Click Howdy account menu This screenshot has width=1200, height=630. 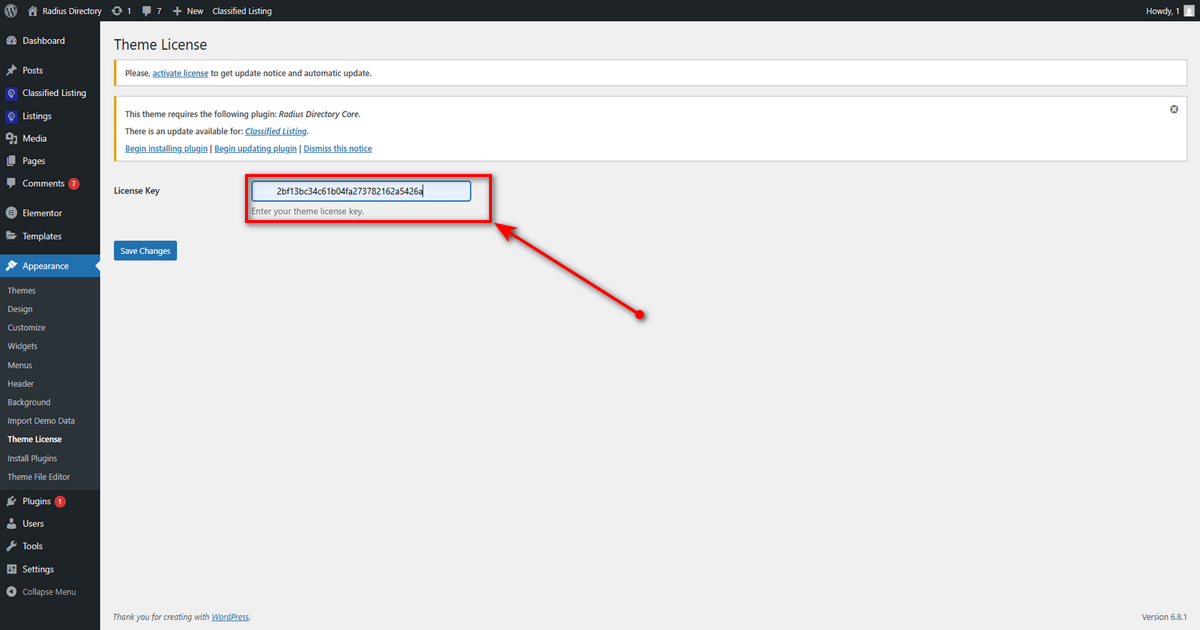point(1170,11)
